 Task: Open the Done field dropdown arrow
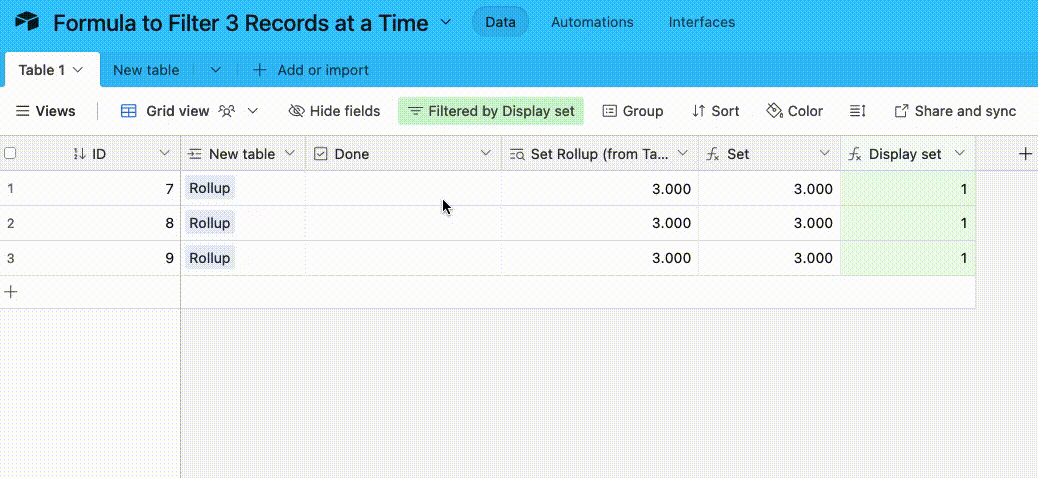click(486, 154)
